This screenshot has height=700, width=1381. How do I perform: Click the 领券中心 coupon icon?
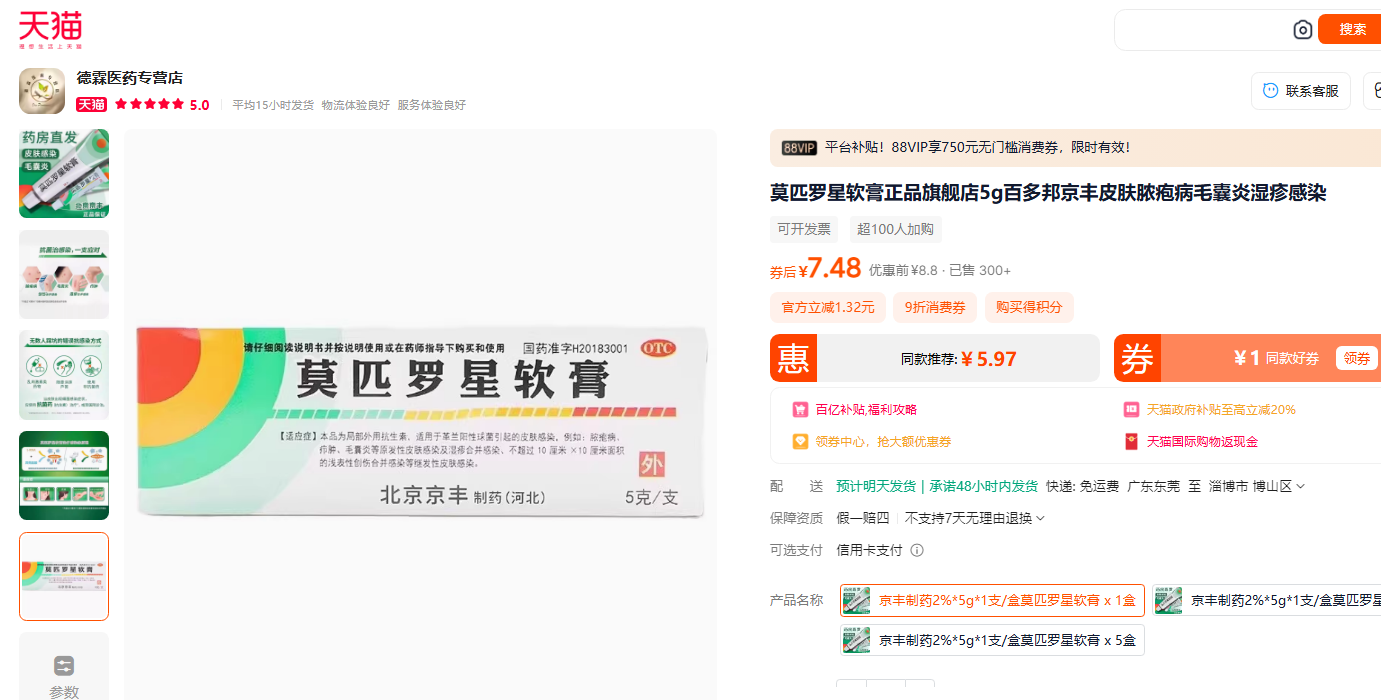coord(800,441)
